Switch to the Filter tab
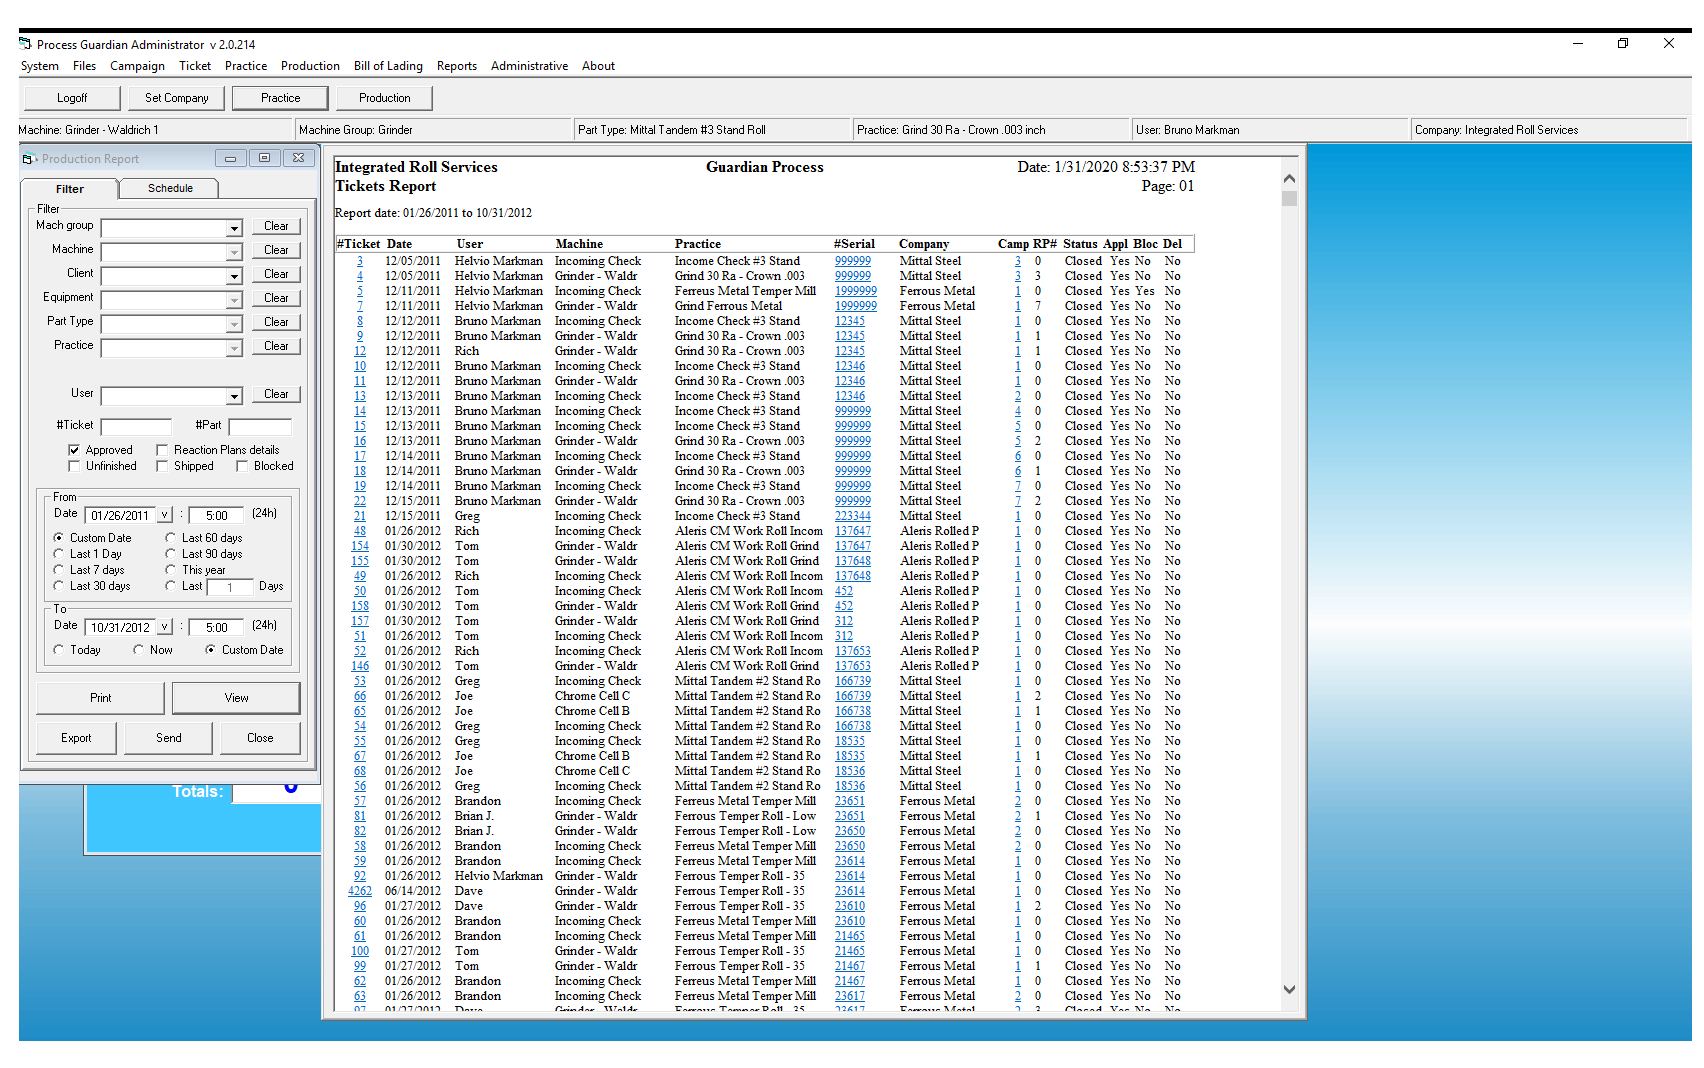1704x1068 pixels. coord(70,188)
